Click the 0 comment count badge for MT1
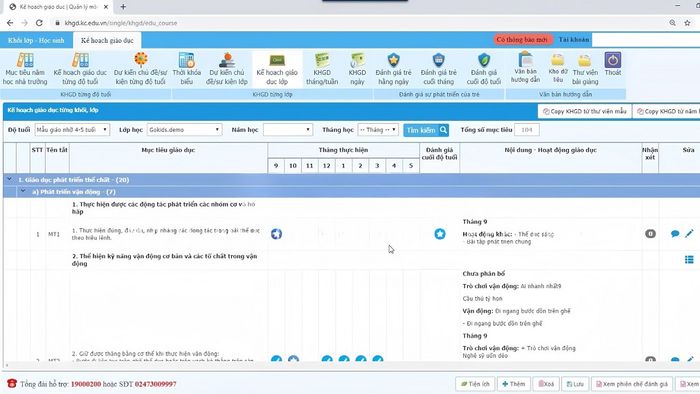Screen dimensions: 700x394 coord(650,233)
